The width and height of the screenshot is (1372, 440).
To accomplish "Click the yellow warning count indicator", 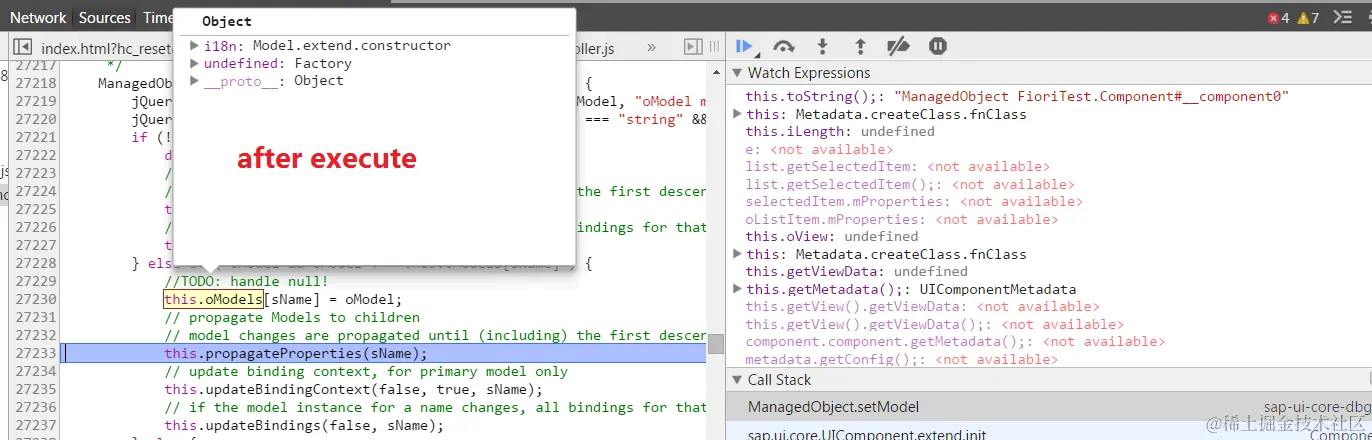I will coord(1308,18).
